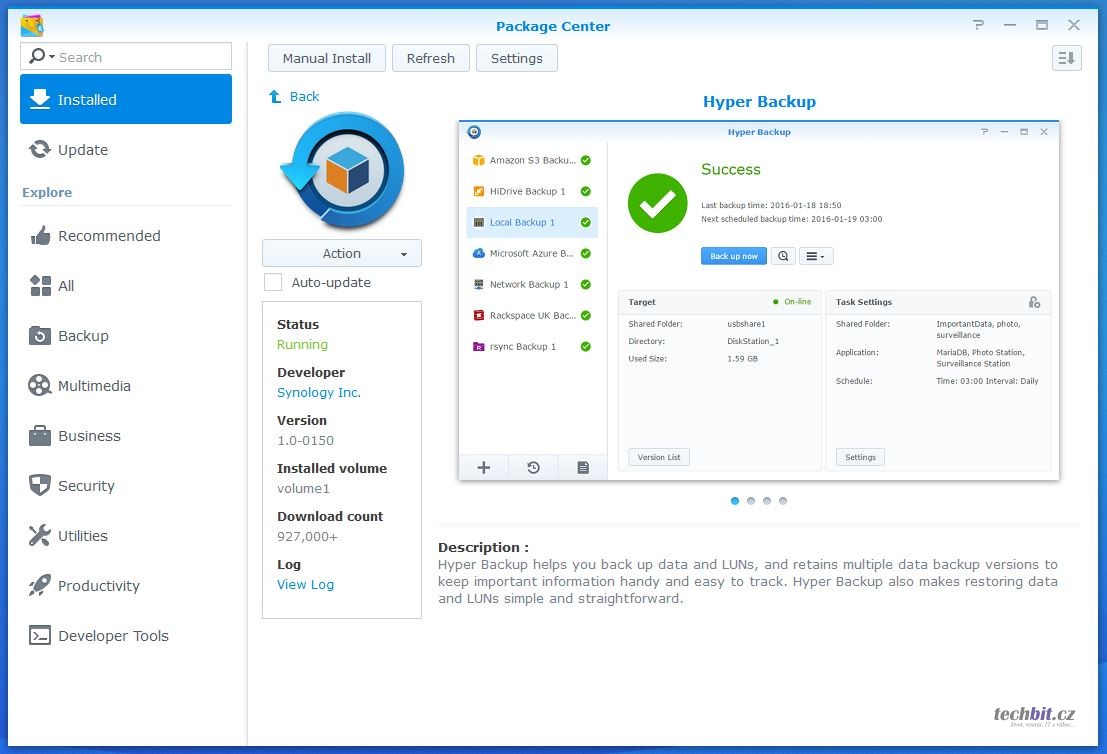Show the second screenshot via pagination dot
This screenshot has height=754, width=1107.
pos(751,501)
